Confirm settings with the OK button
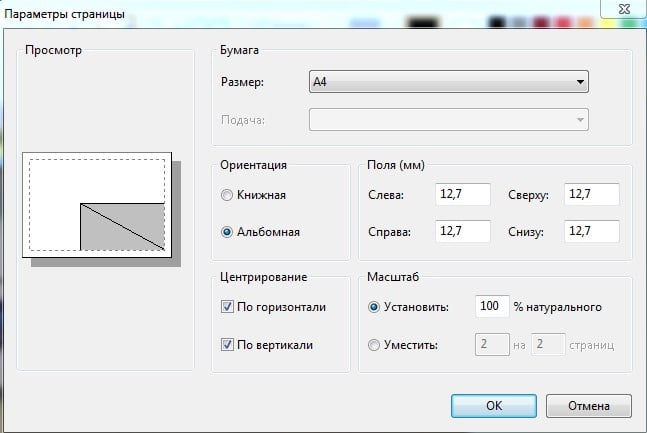The height and width of the screenshot is (433, 647). pyautogui.click(x=494, y=406)
